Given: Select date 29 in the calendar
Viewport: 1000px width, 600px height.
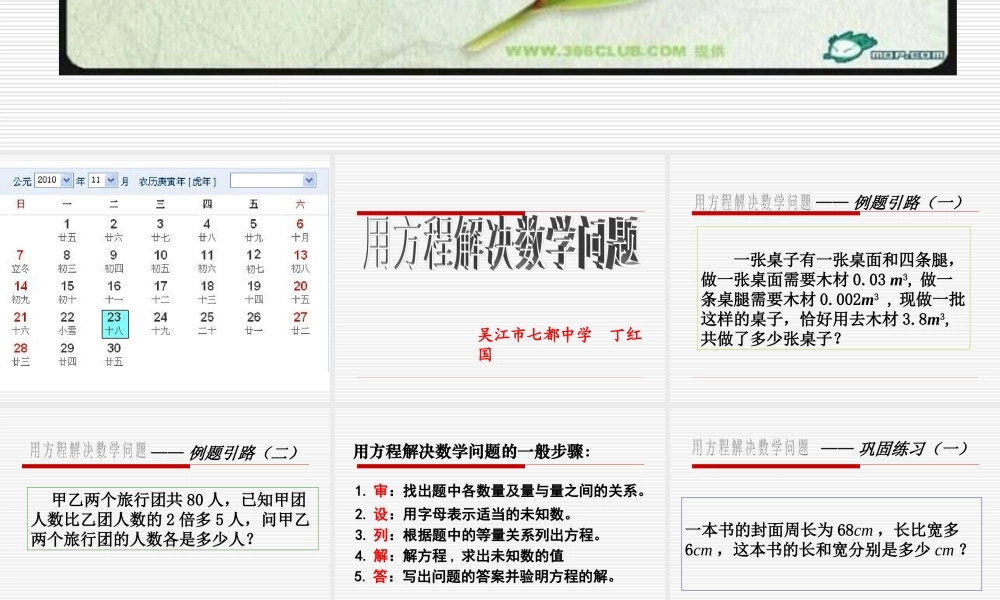Looking at the screenshot, I should (x=67, y=355).
